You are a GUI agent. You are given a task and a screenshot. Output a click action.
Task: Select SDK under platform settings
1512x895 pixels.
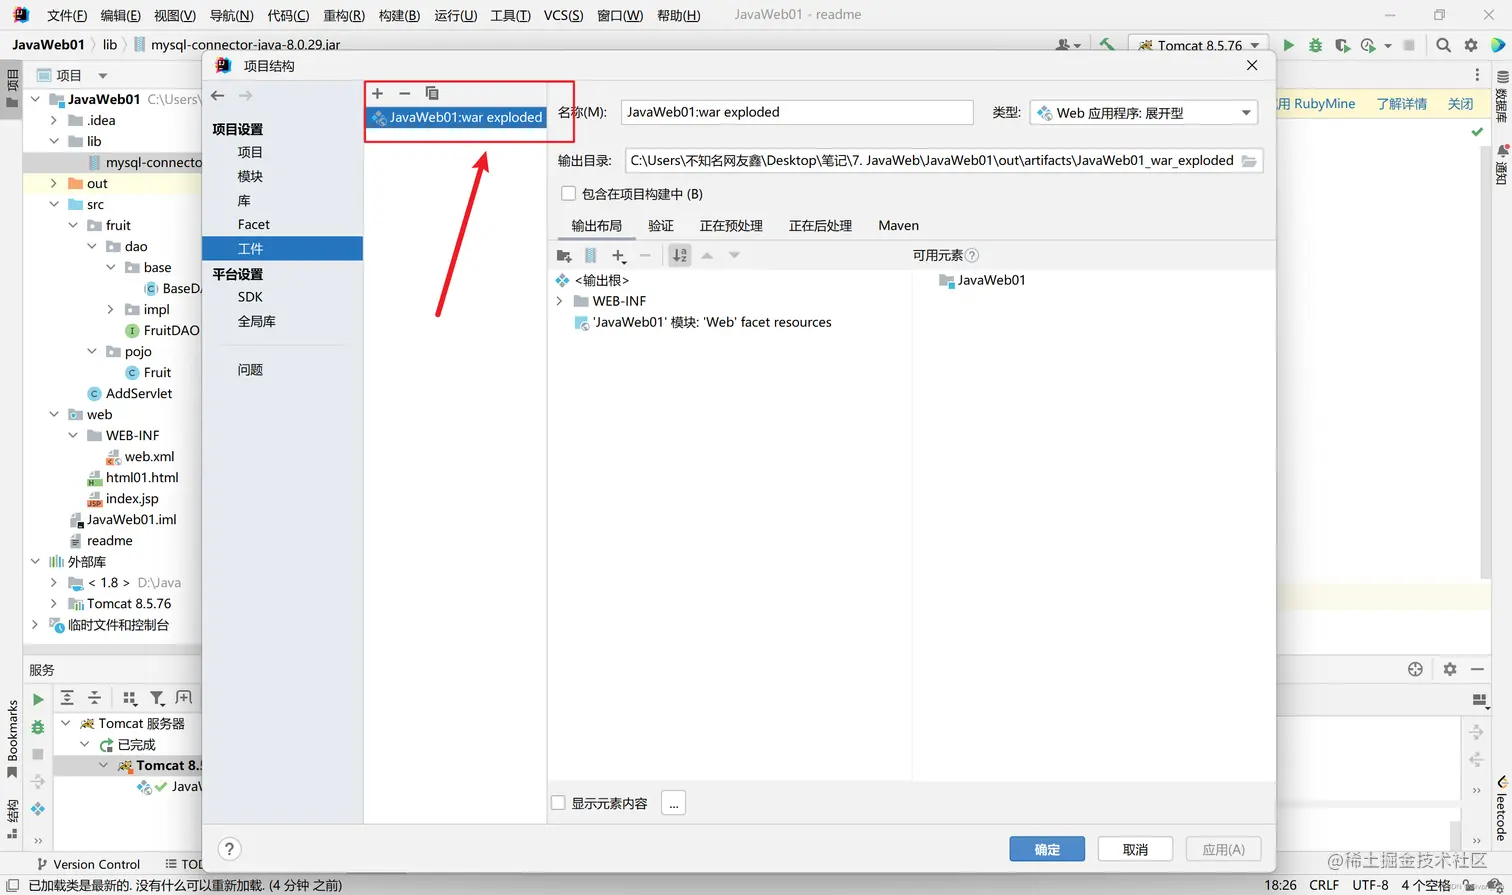(250, 297)
